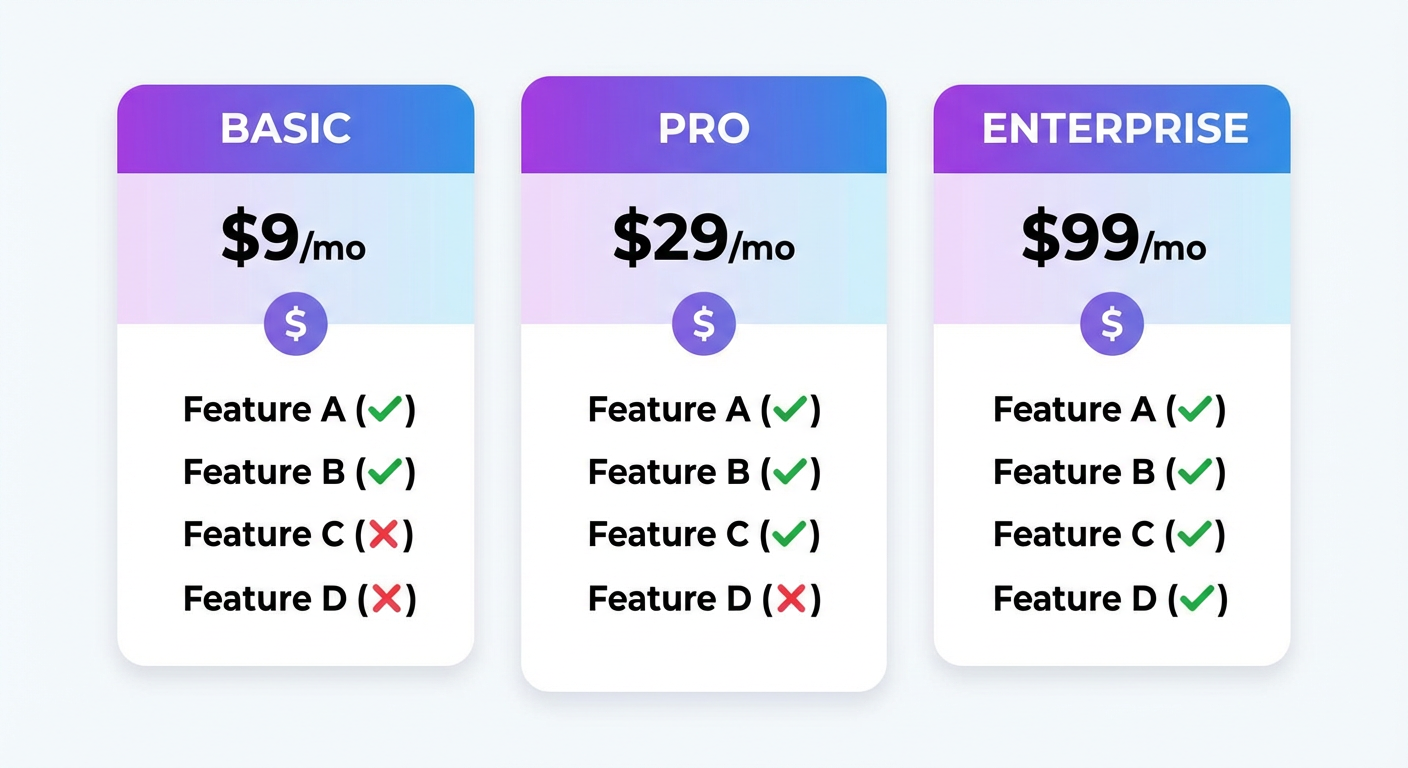
Task: Click the dollar icon on Basic plan
Action: click(x=296, y=324)
